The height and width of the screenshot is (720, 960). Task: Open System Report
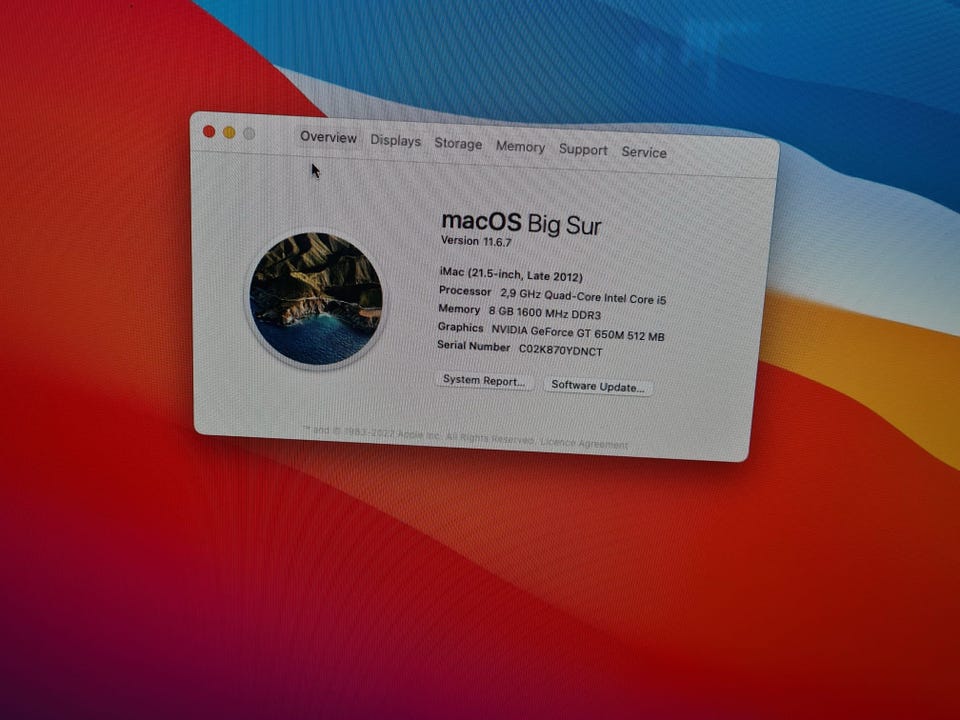pos(484,381)
